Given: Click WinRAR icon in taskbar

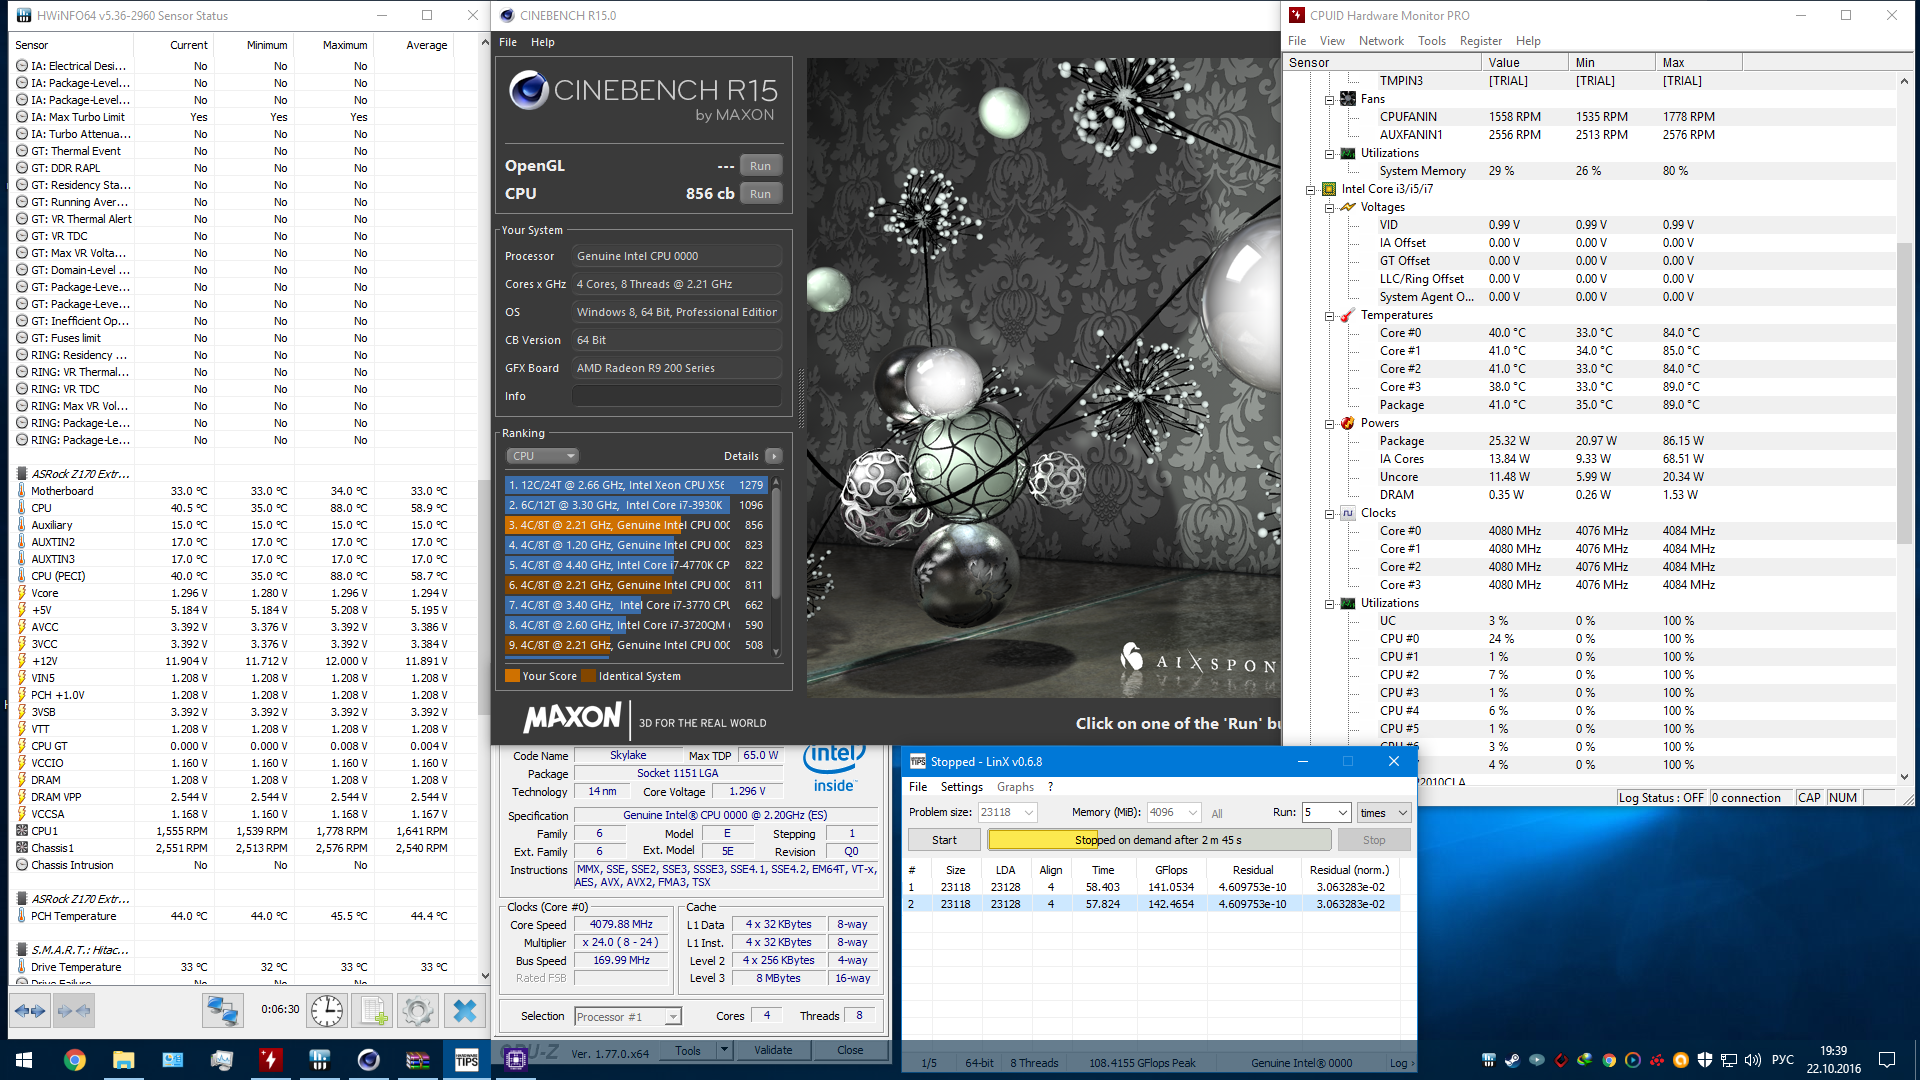Looking at the screenshot, I should pos(418,1060).
